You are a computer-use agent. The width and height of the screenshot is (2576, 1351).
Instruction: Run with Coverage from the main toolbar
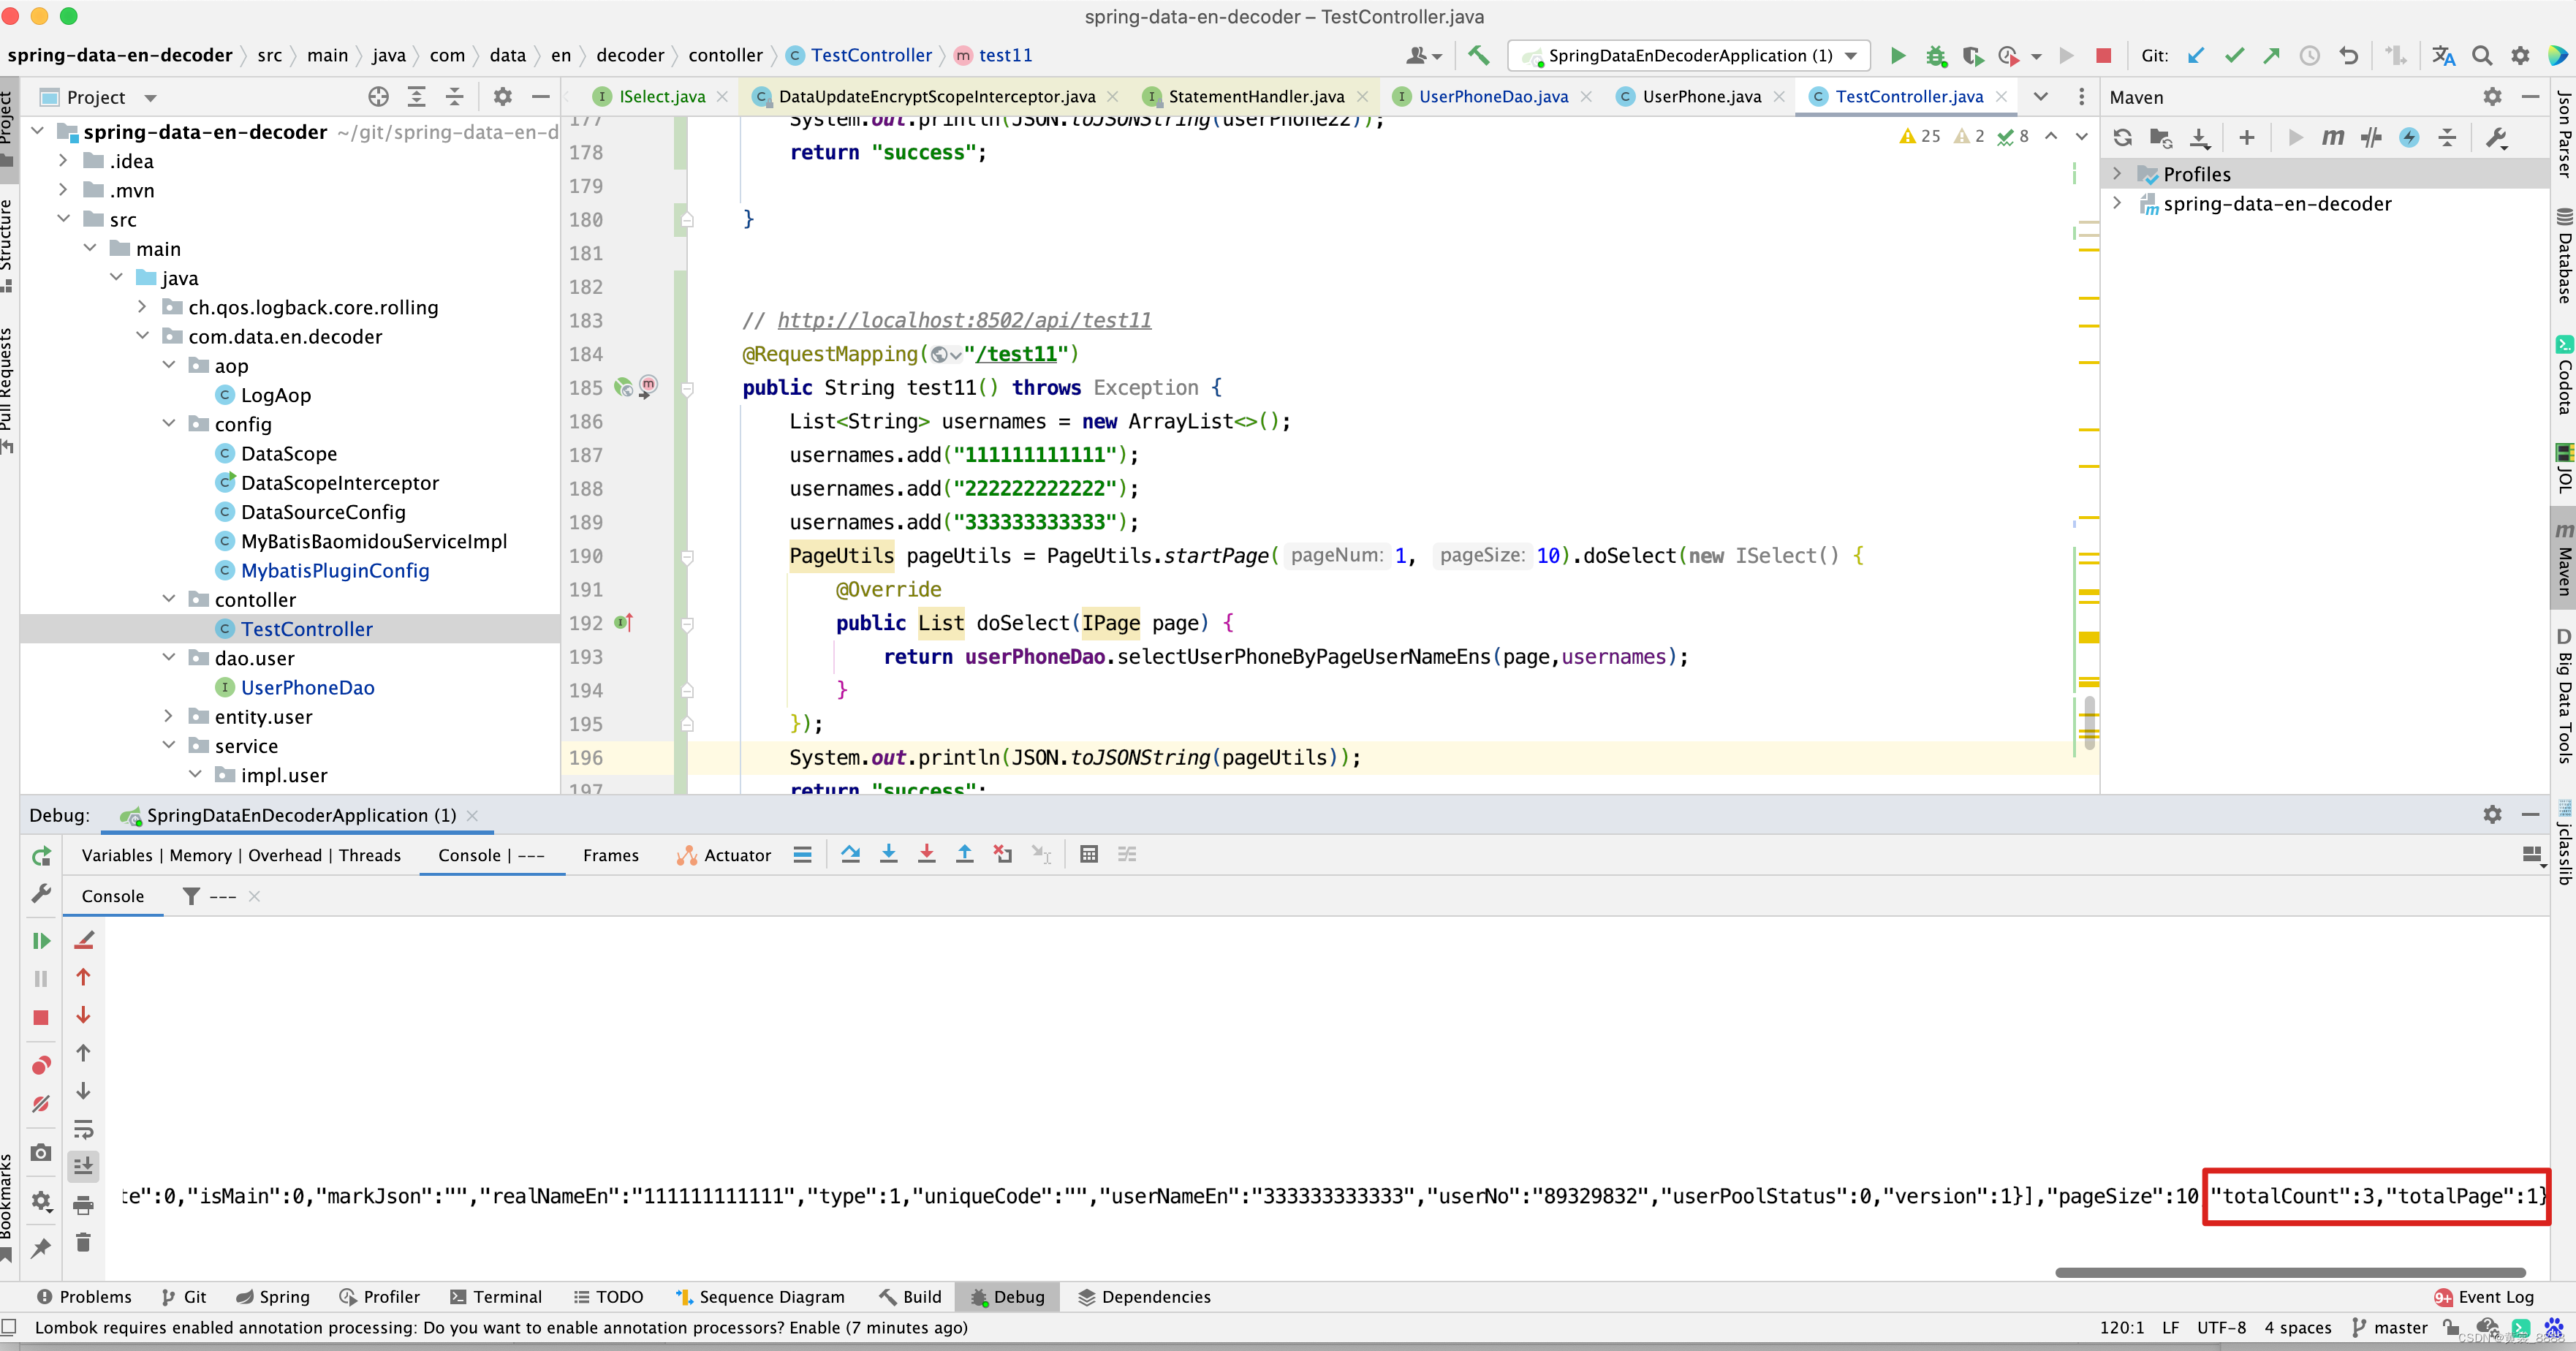(x=1972, y=56)
